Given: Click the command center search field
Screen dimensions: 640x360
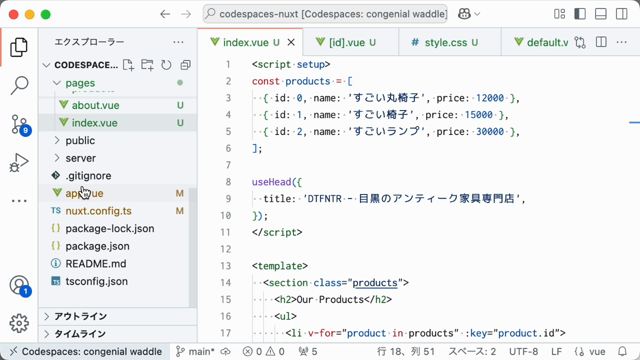Looking at the screenshot, I should 325,14.
